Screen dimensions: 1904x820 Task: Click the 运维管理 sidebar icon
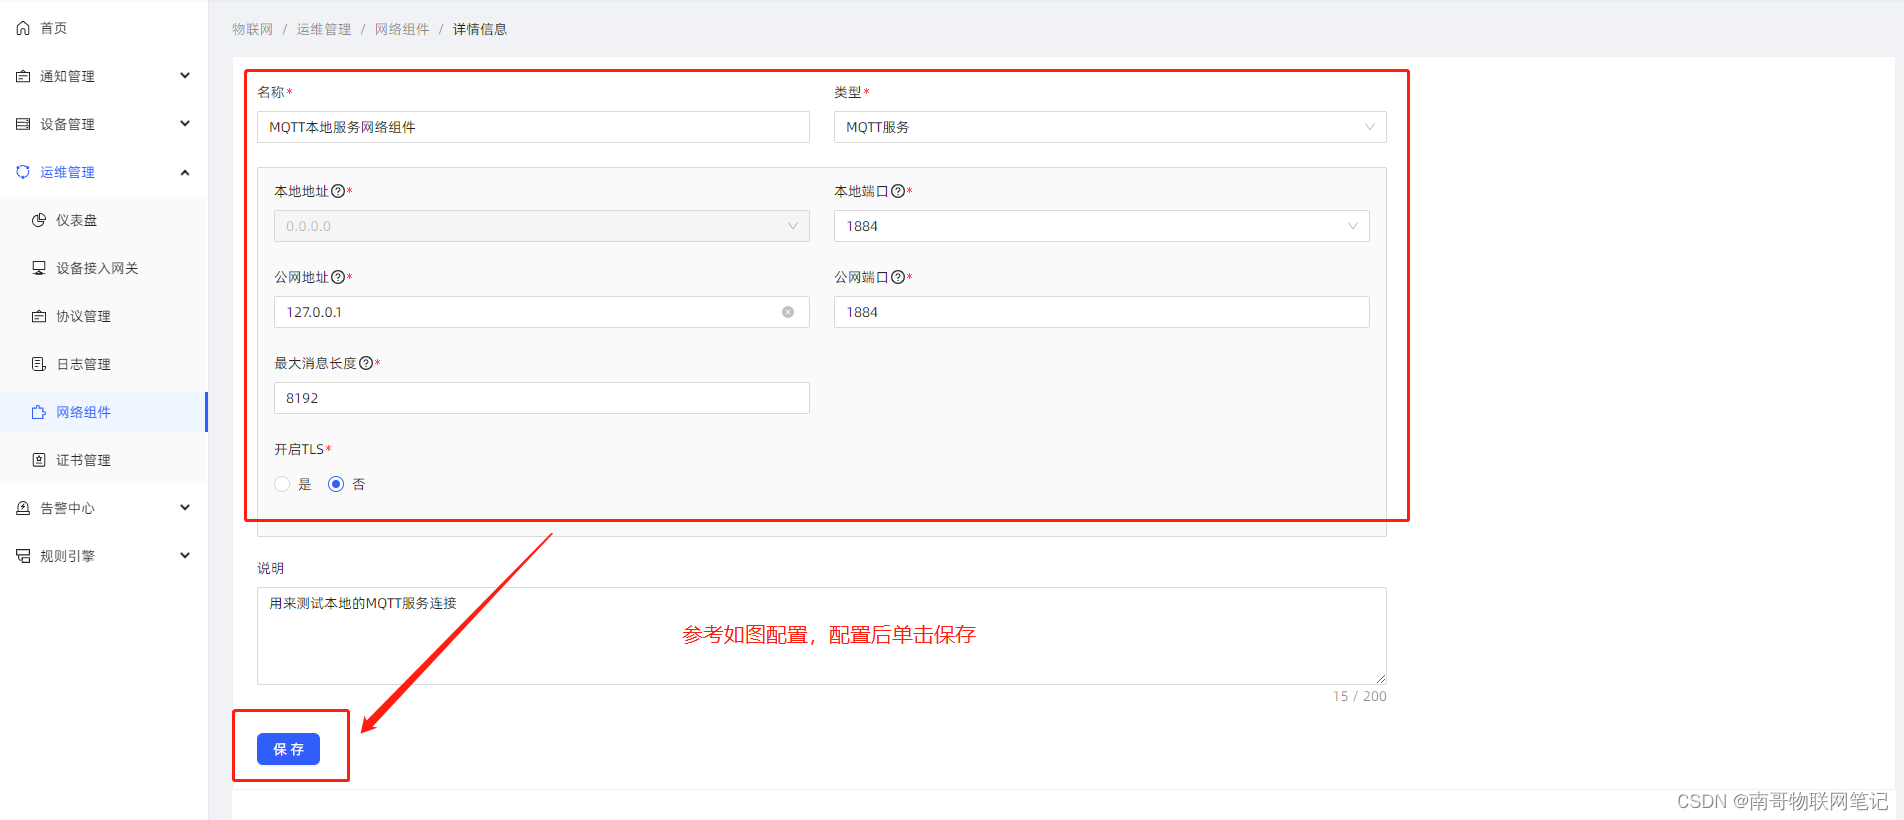click(23, 172)
